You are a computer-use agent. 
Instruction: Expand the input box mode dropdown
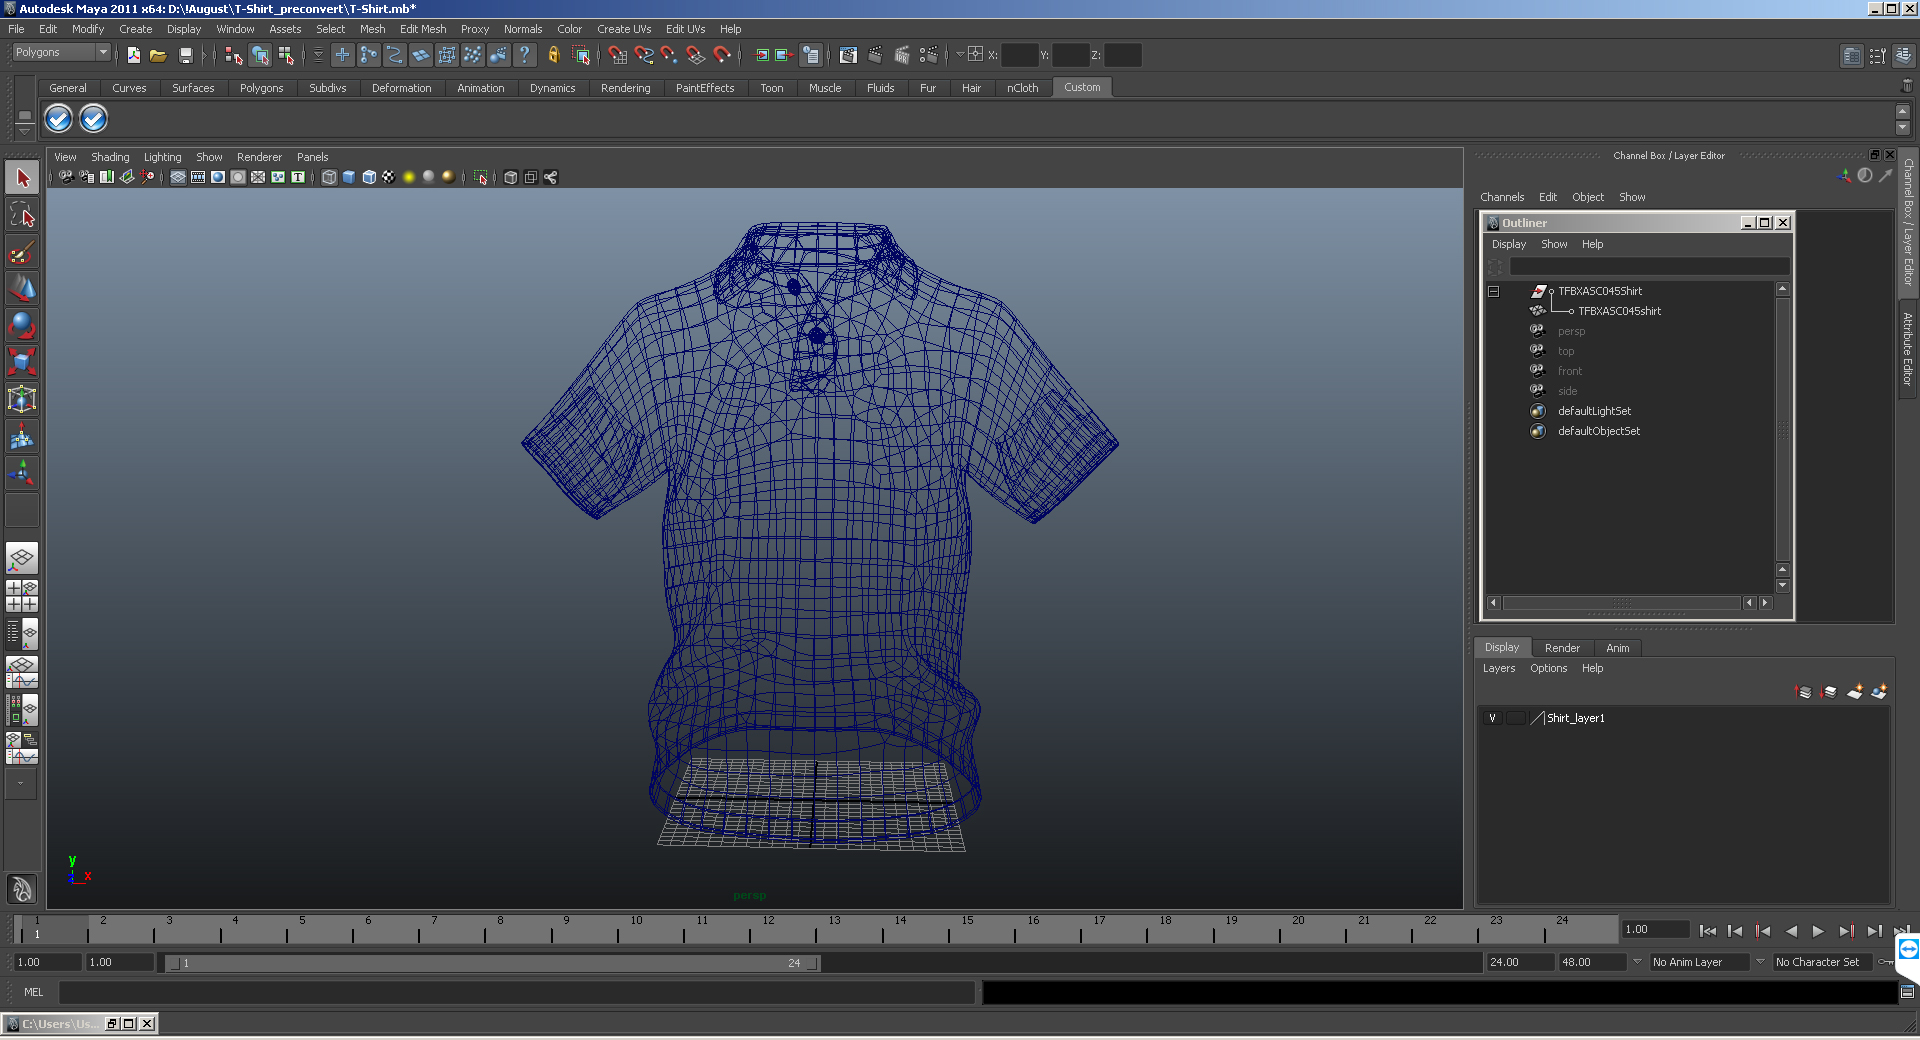coord(960,55)
